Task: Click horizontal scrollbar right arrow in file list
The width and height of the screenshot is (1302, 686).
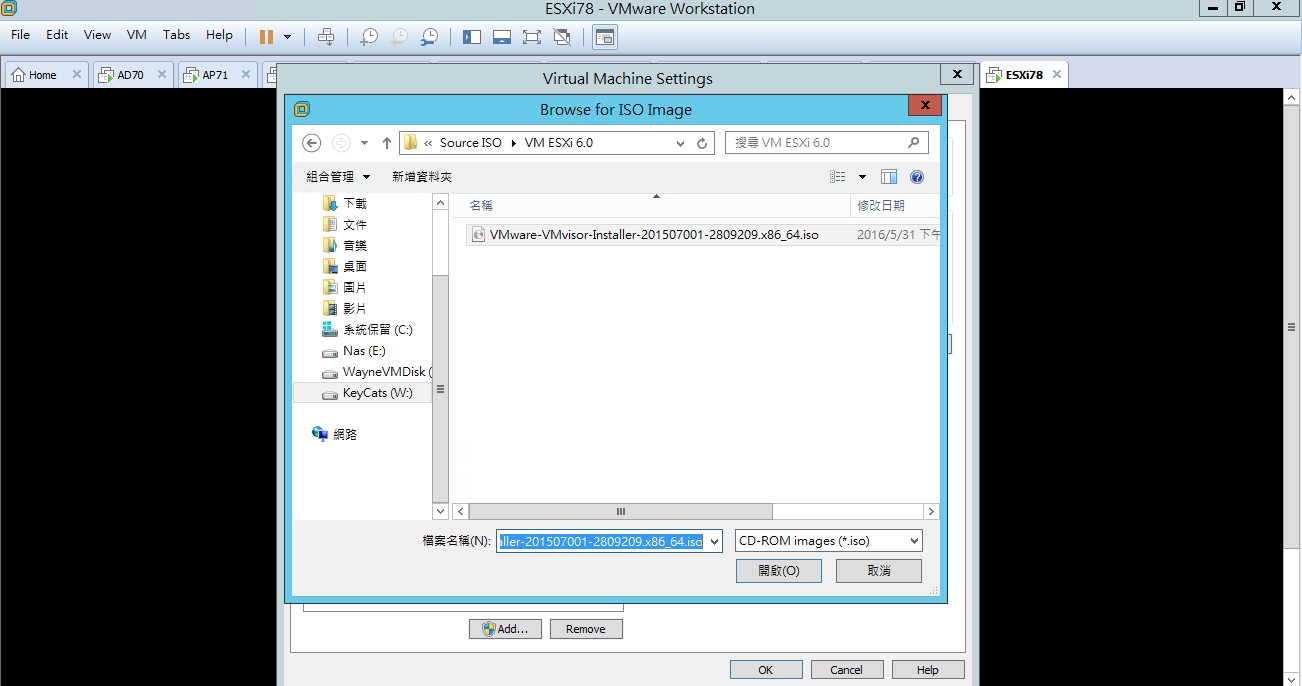Action: [x=931, y=511]
